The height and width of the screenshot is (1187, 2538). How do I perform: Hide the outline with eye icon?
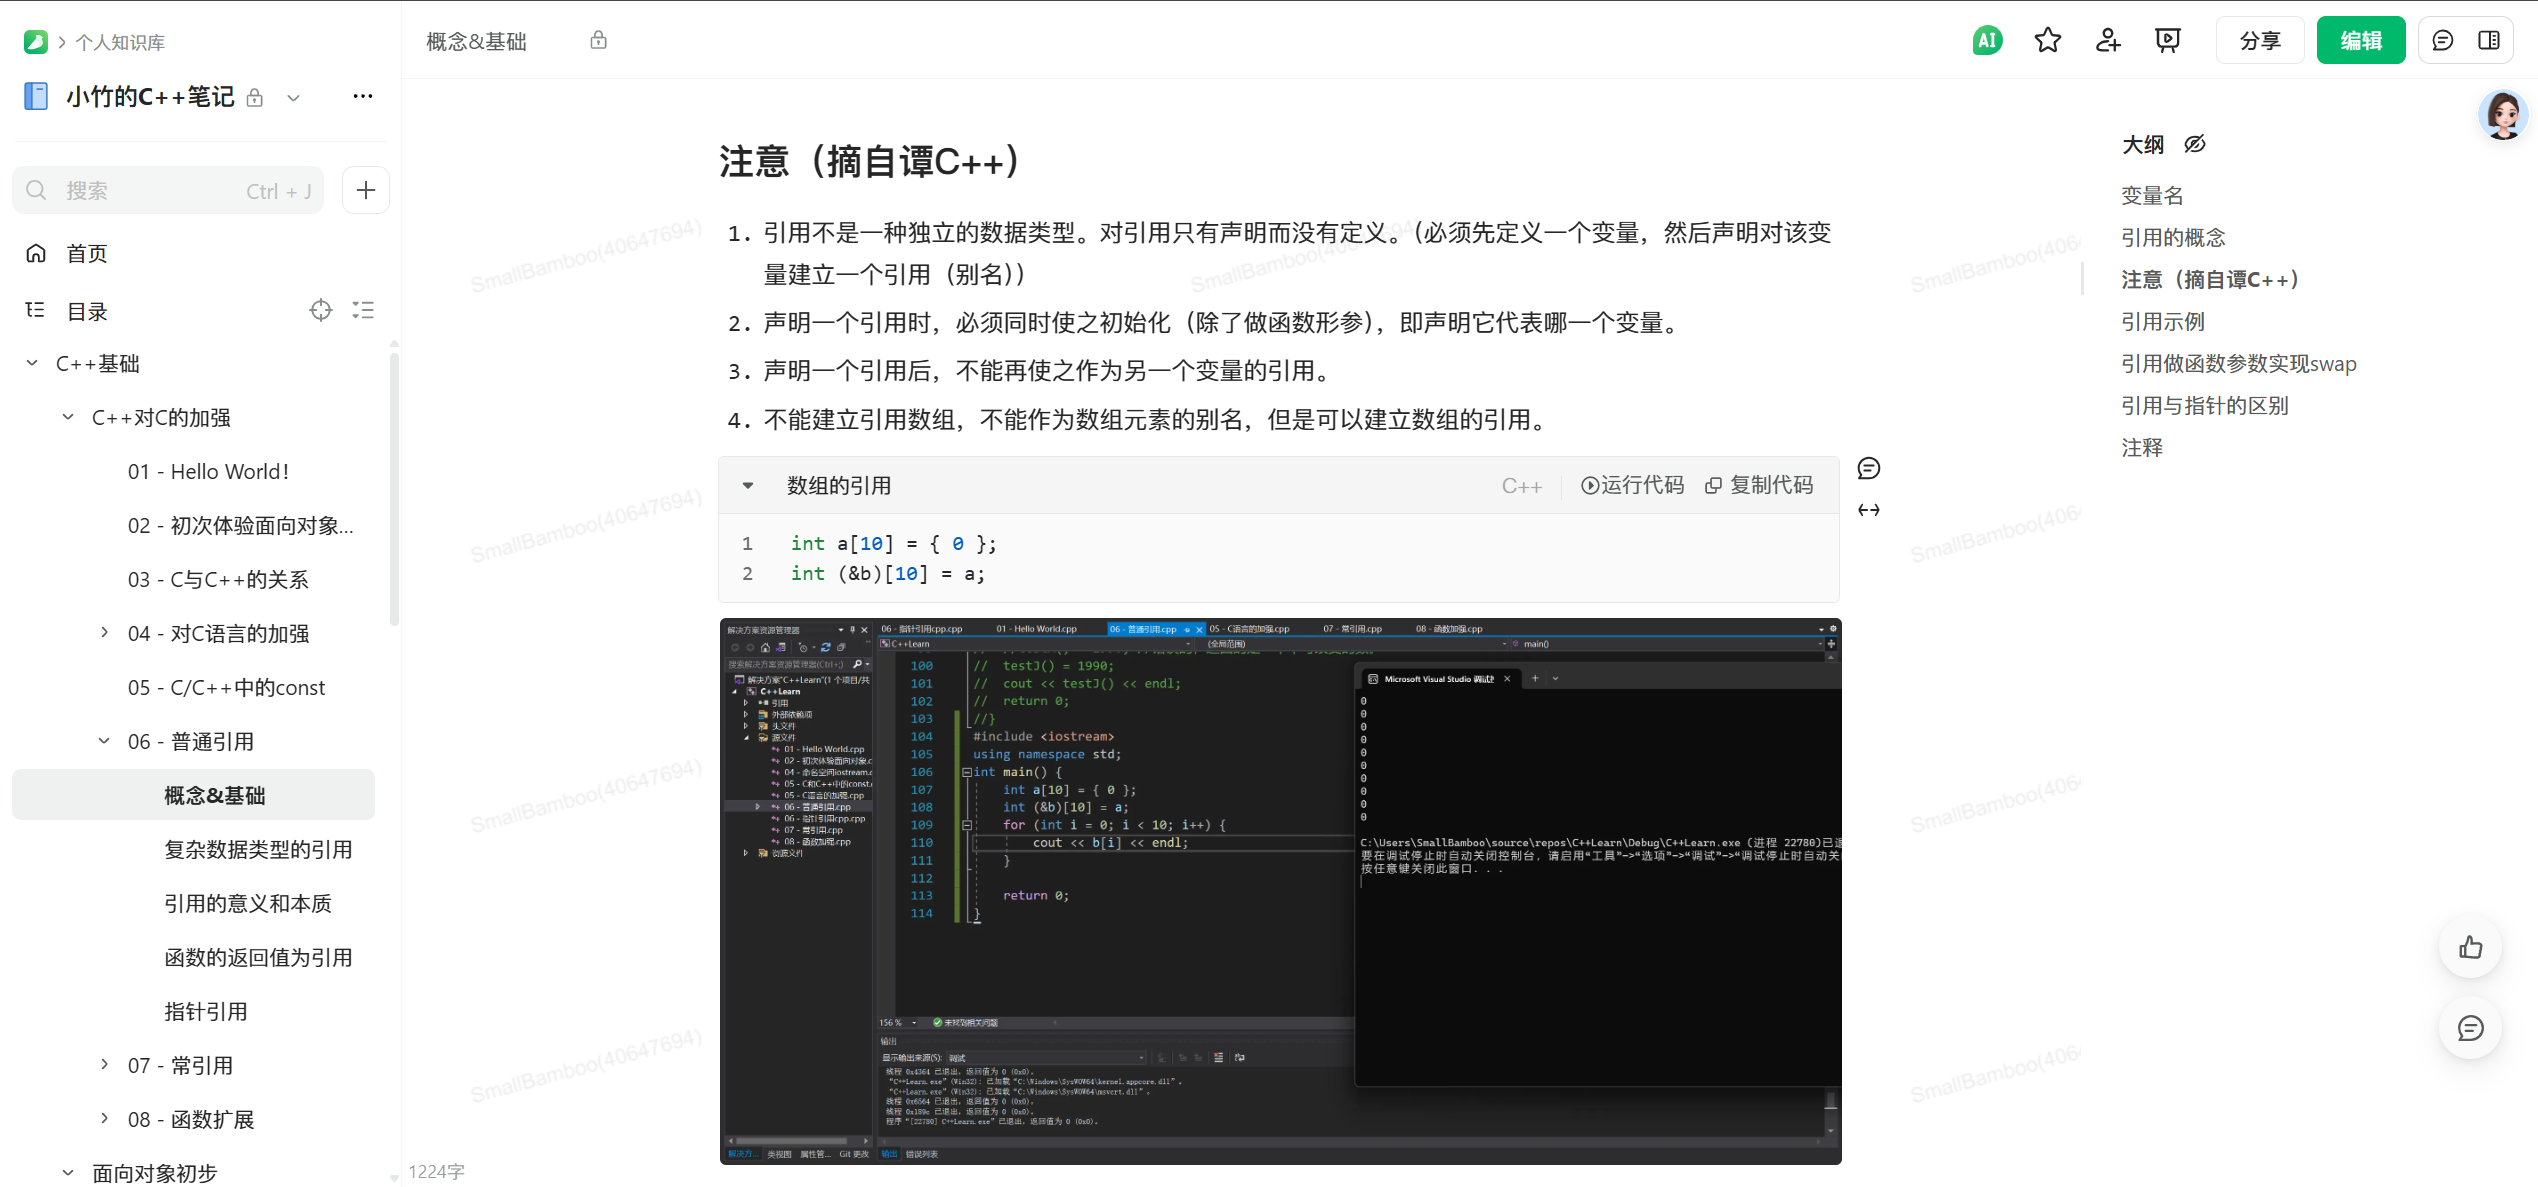pos(2195,144)
